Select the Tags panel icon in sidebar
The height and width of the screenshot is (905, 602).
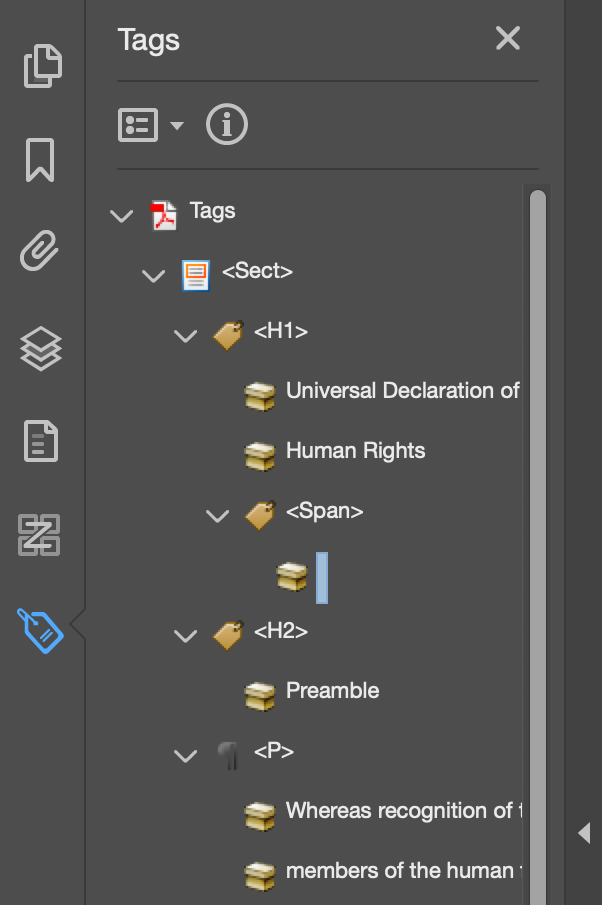pos(41,629)
